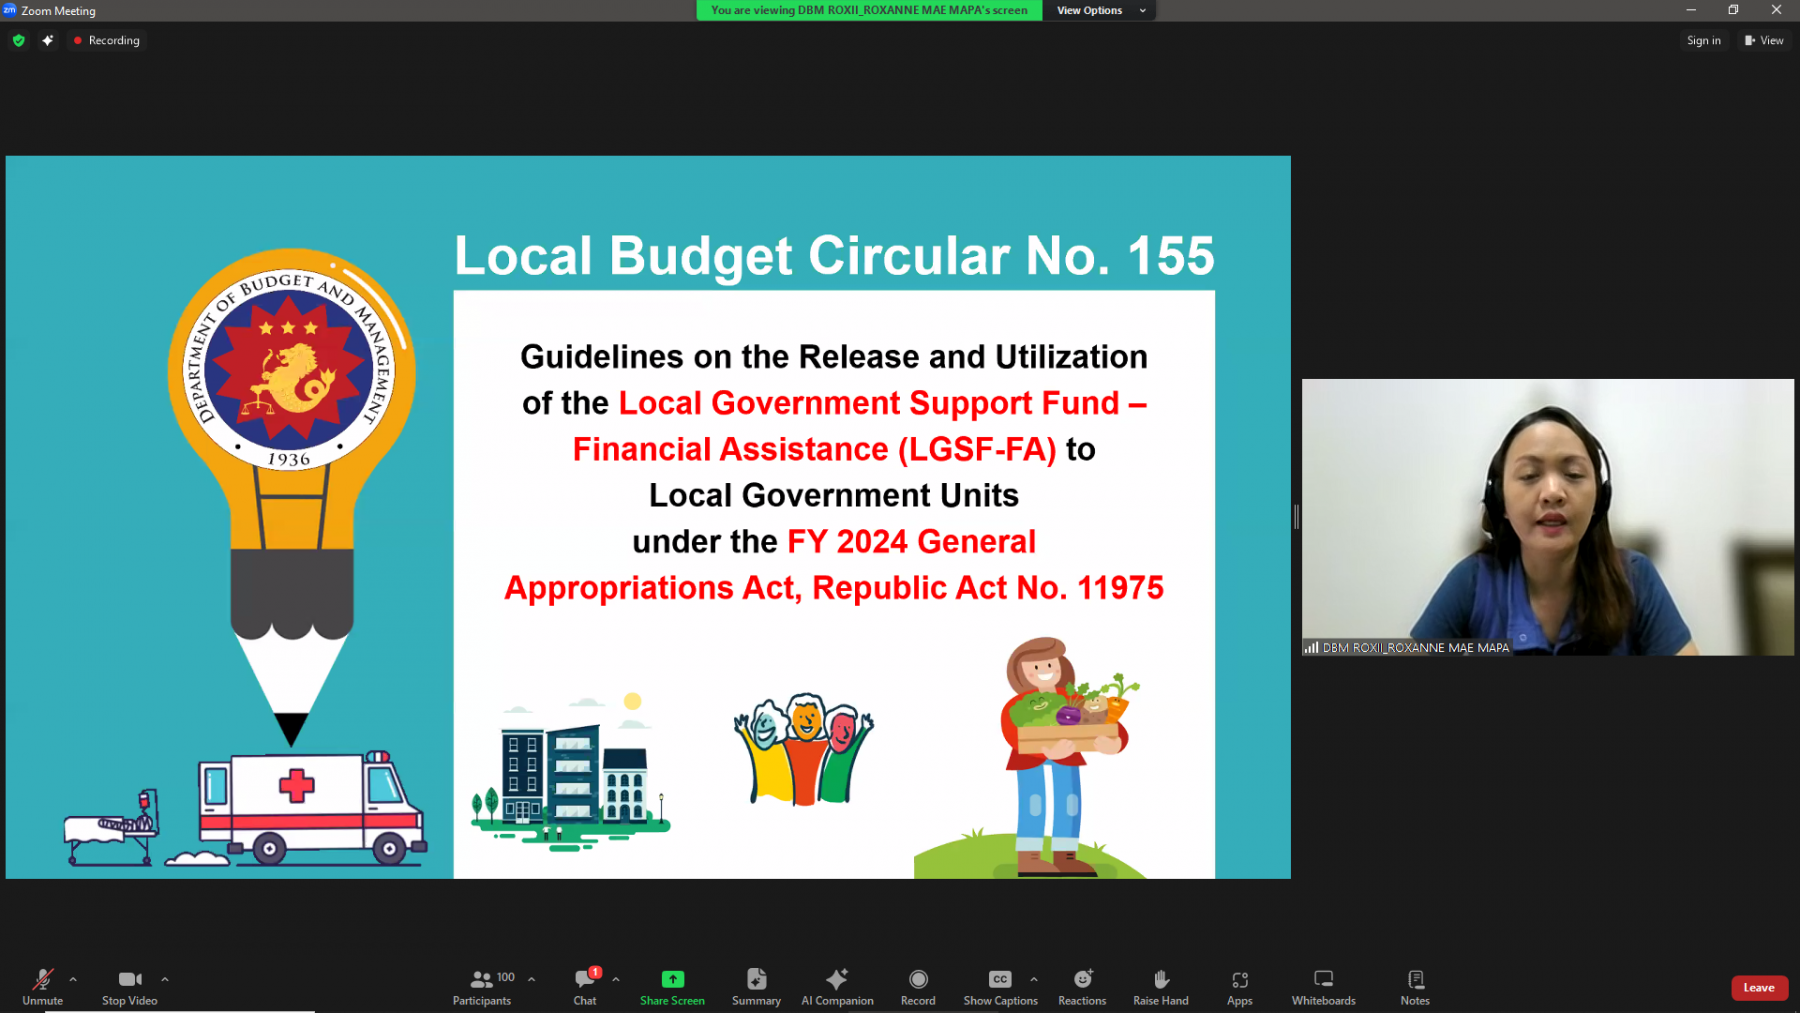Screen dimensions: 1800x1013
Task: Raise Hand in meeting
Action: [x=1161, y=986]
